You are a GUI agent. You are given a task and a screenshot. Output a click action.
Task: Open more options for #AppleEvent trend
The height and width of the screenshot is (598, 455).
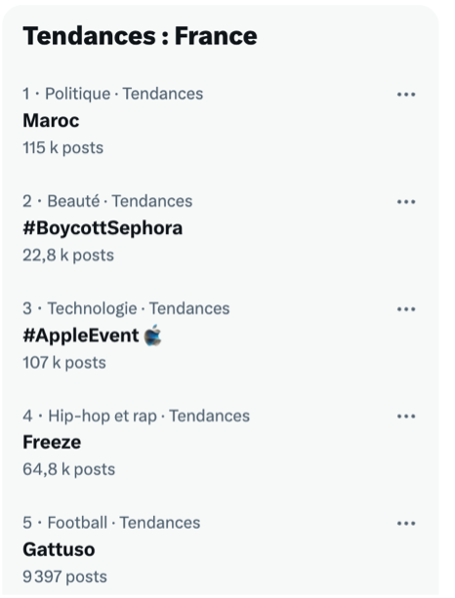coord(406,309)
